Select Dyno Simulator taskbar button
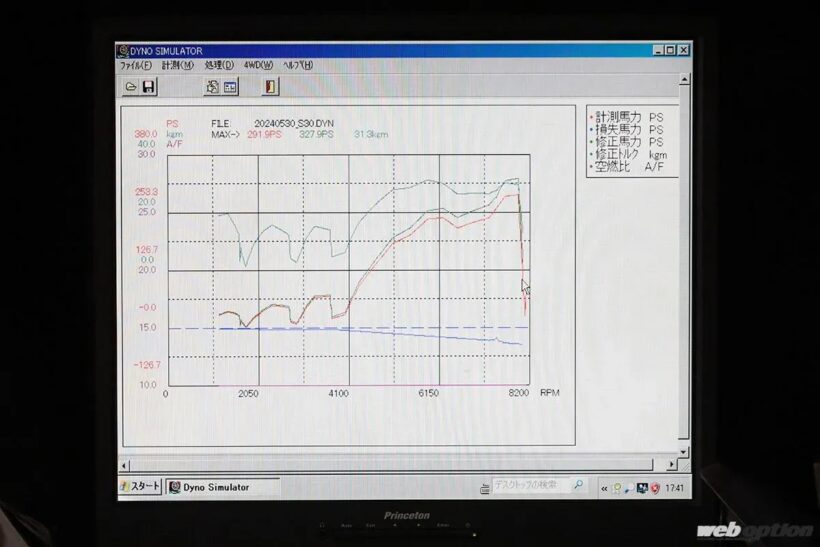The image size is (820, 547). [x=222, y=487]
